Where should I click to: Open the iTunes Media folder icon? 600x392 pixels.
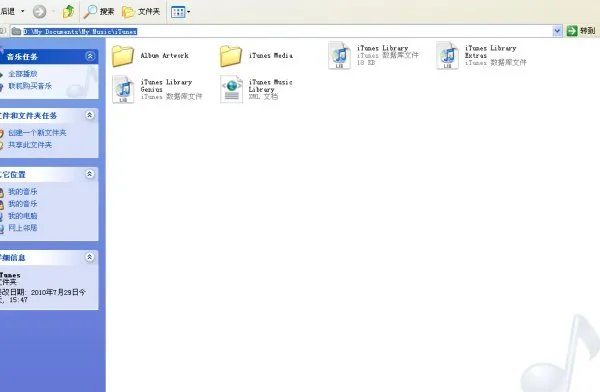point(231,56)
